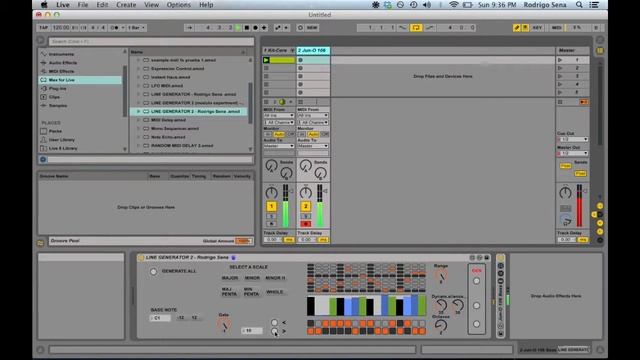Launch Master scene 2
This screenshot has width=640, height=360.
(x=560, y=68)
